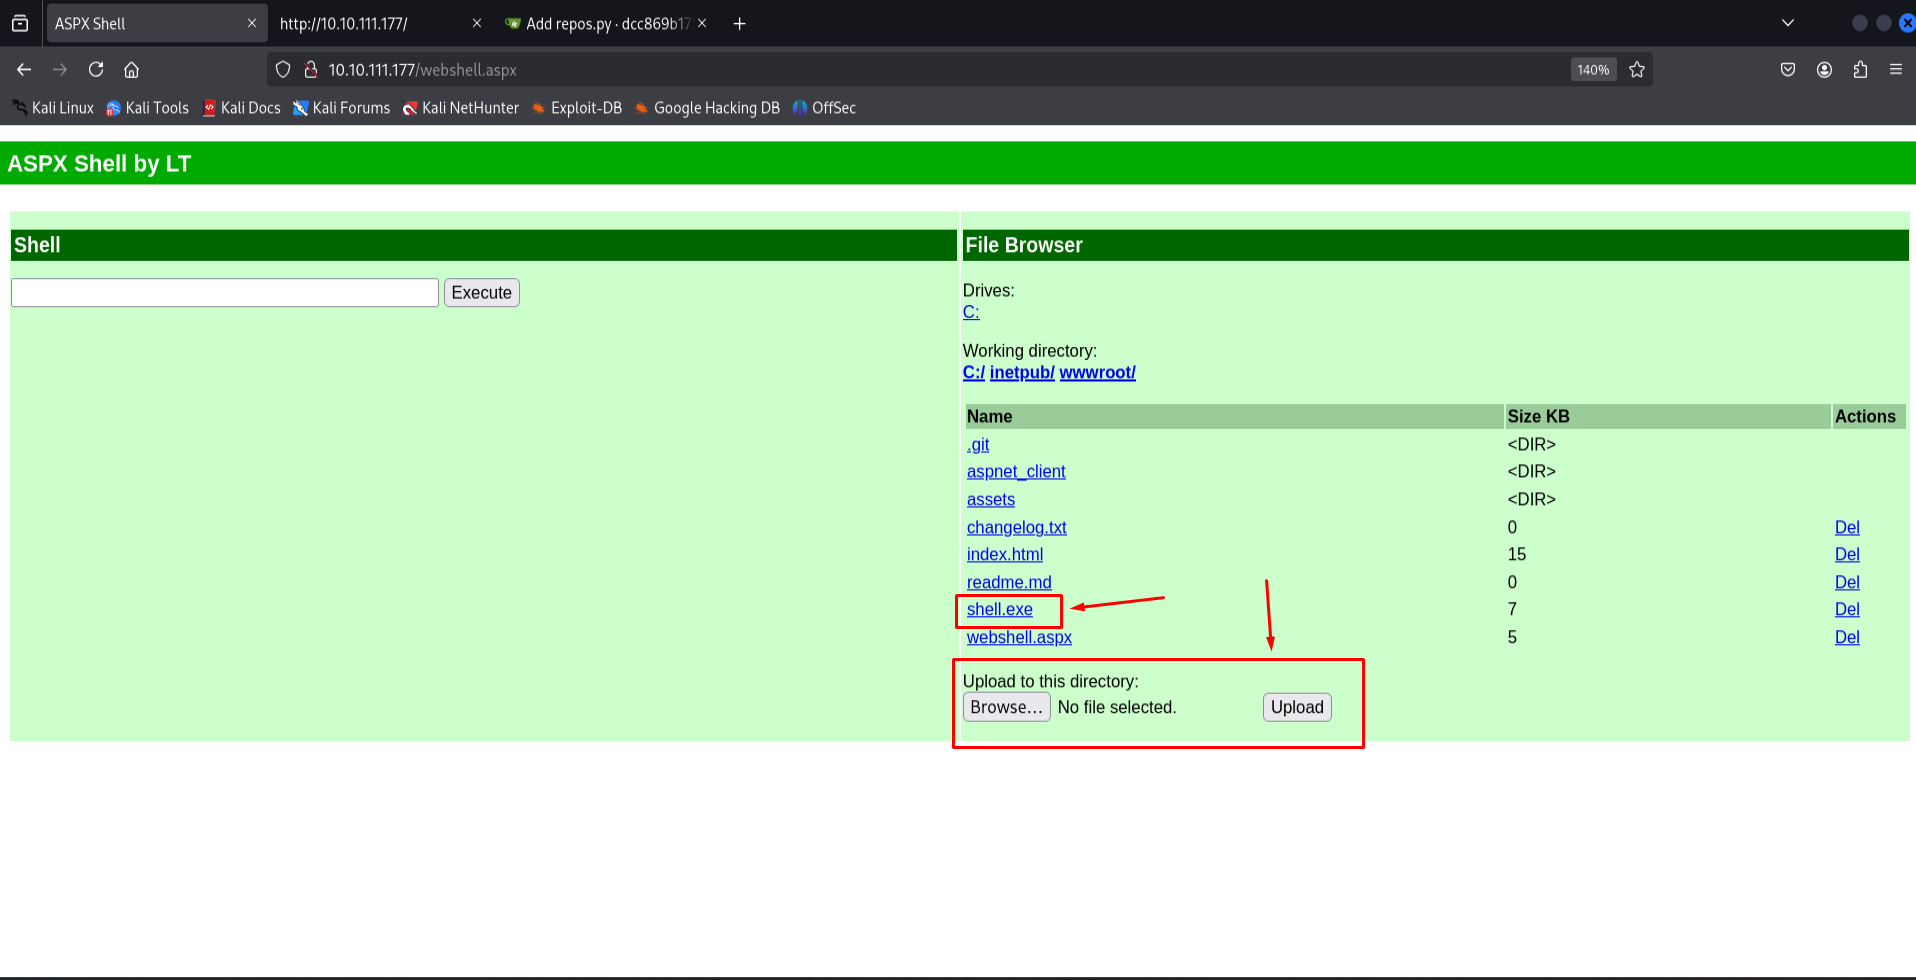Go back using the browser back arrow
Screen dimensions: 1916x980
tap(24, 69)
